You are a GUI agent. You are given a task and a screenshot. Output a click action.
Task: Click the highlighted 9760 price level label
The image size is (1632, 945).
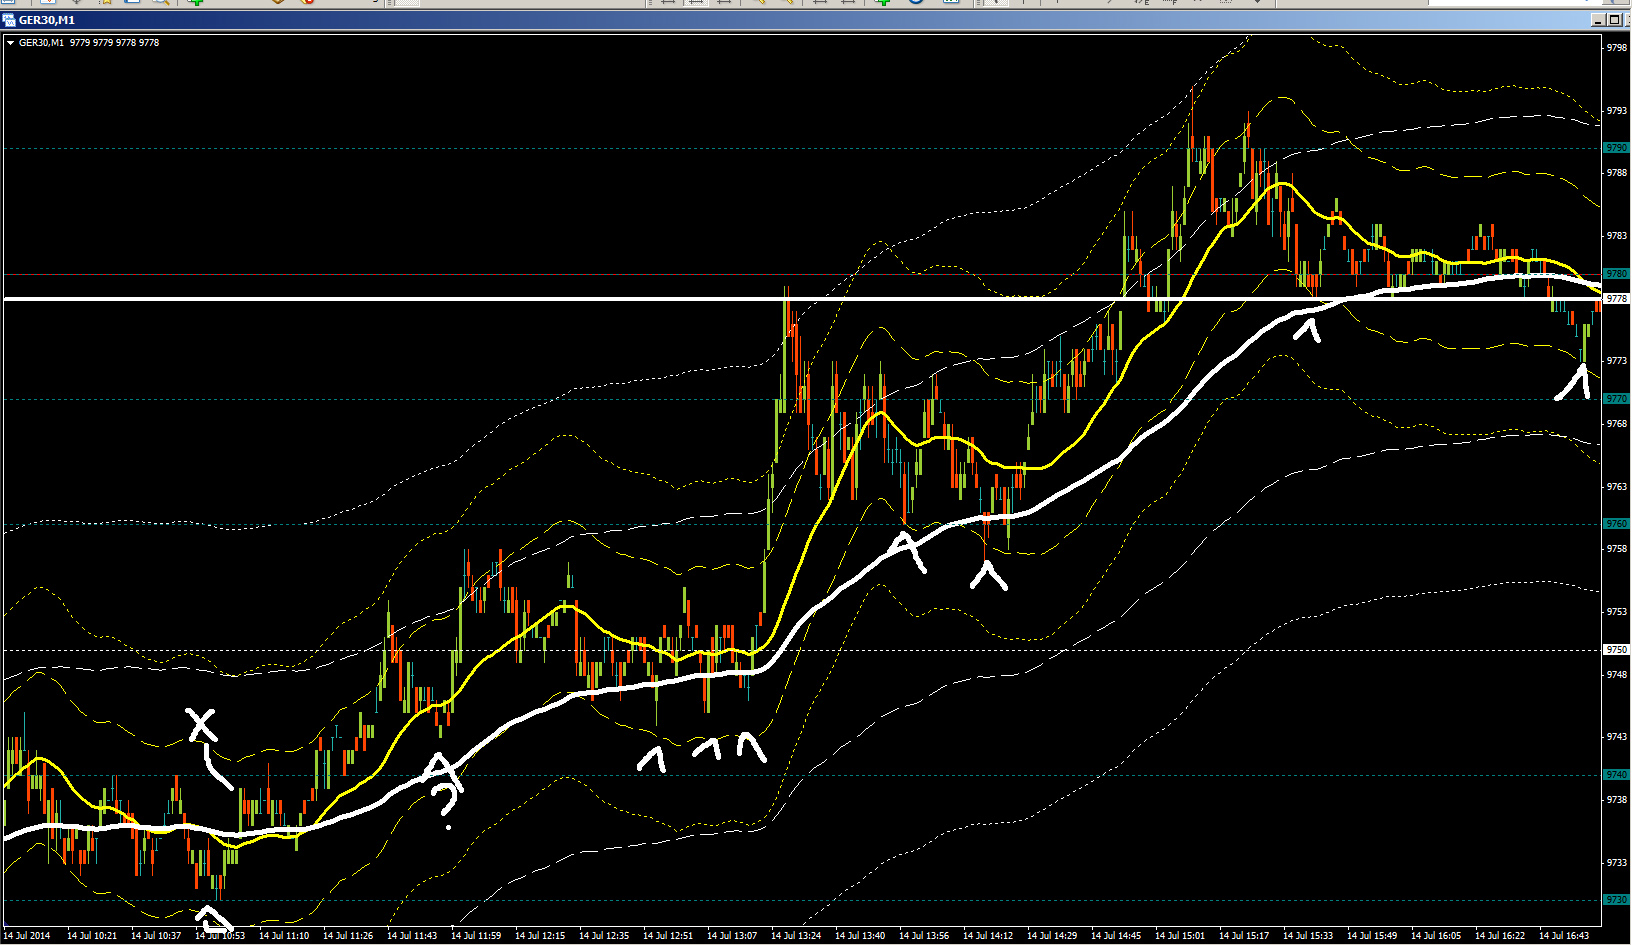click(x=1616, y=523)
